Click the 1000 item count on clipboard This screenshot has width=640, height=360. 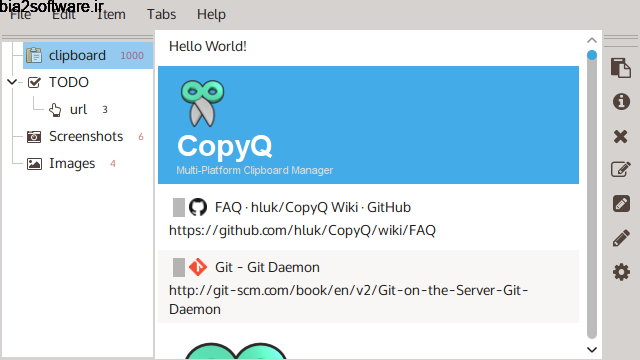[x=132, y=56]
